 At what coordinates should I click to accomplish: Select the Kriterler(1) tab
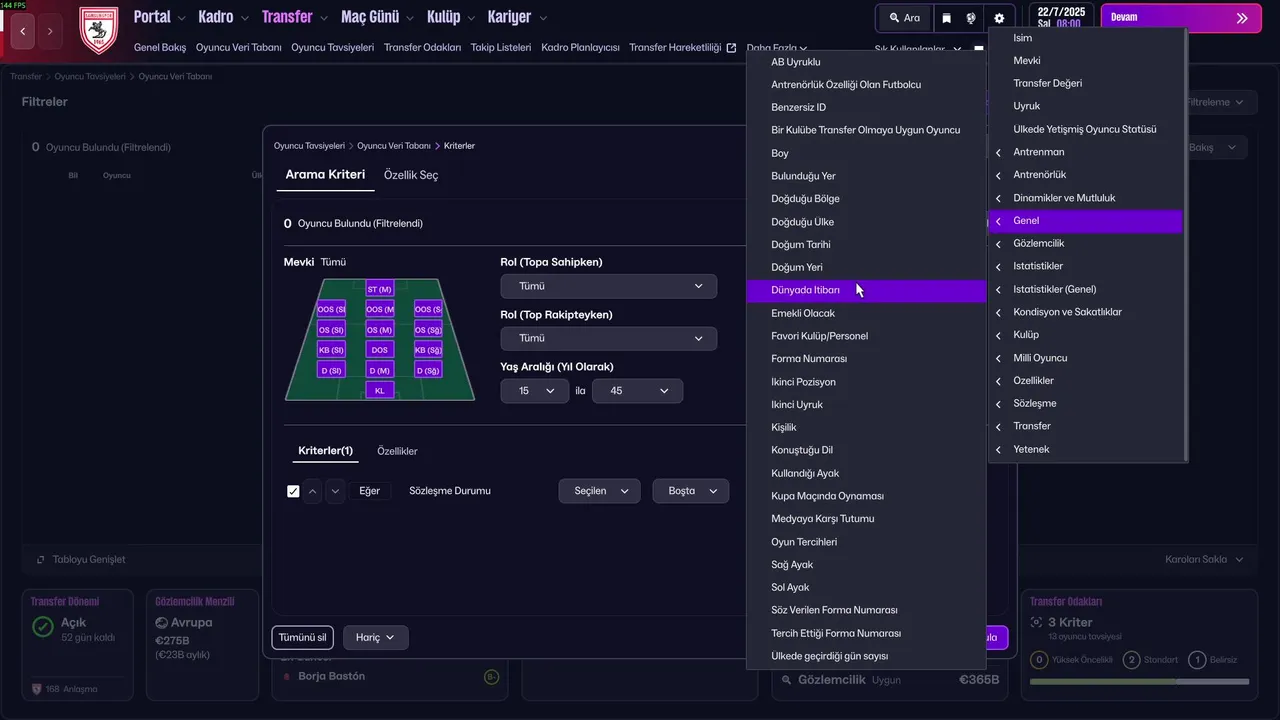(x=325, y=451)
